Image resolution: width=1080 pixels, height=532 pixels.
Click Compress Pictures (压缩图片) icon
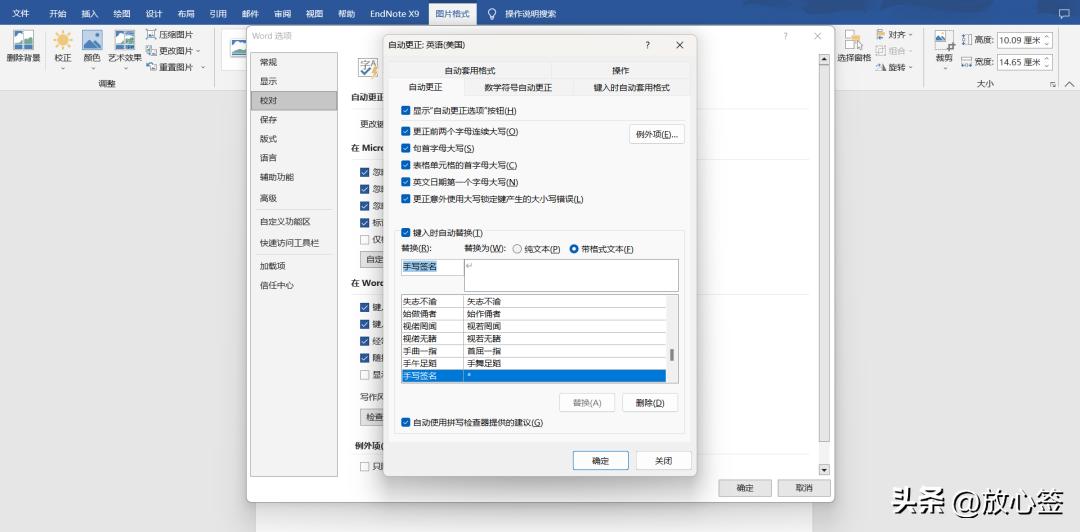pyautogui.click(x=152, y=34)
